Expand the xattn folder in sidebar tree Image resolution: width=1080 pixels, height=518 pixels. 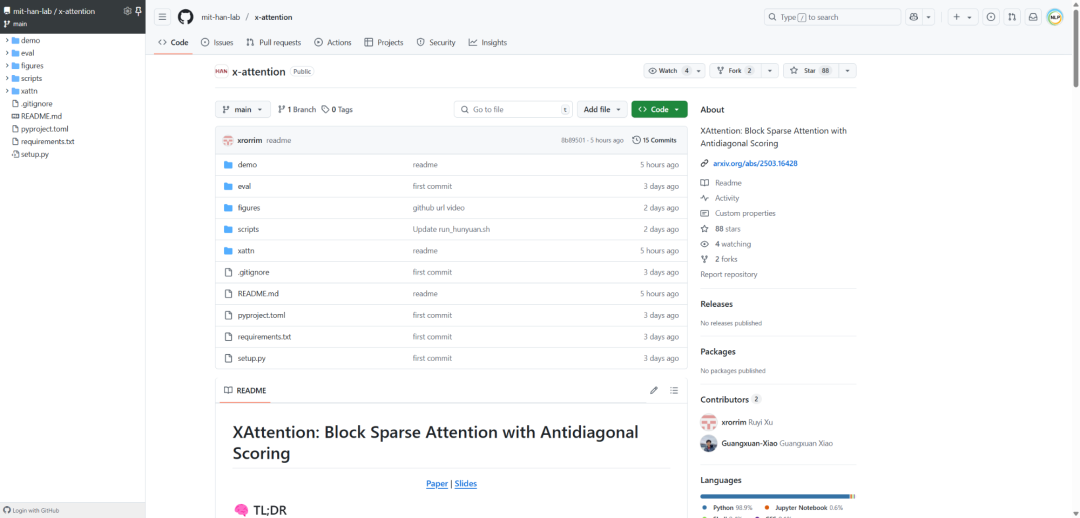tap(7, 91)
